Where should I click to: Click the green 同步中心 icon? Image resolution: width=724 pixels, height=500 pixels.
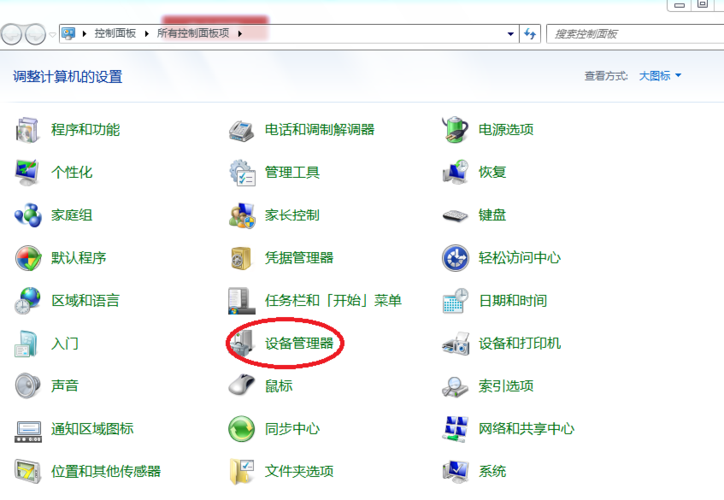241,429
